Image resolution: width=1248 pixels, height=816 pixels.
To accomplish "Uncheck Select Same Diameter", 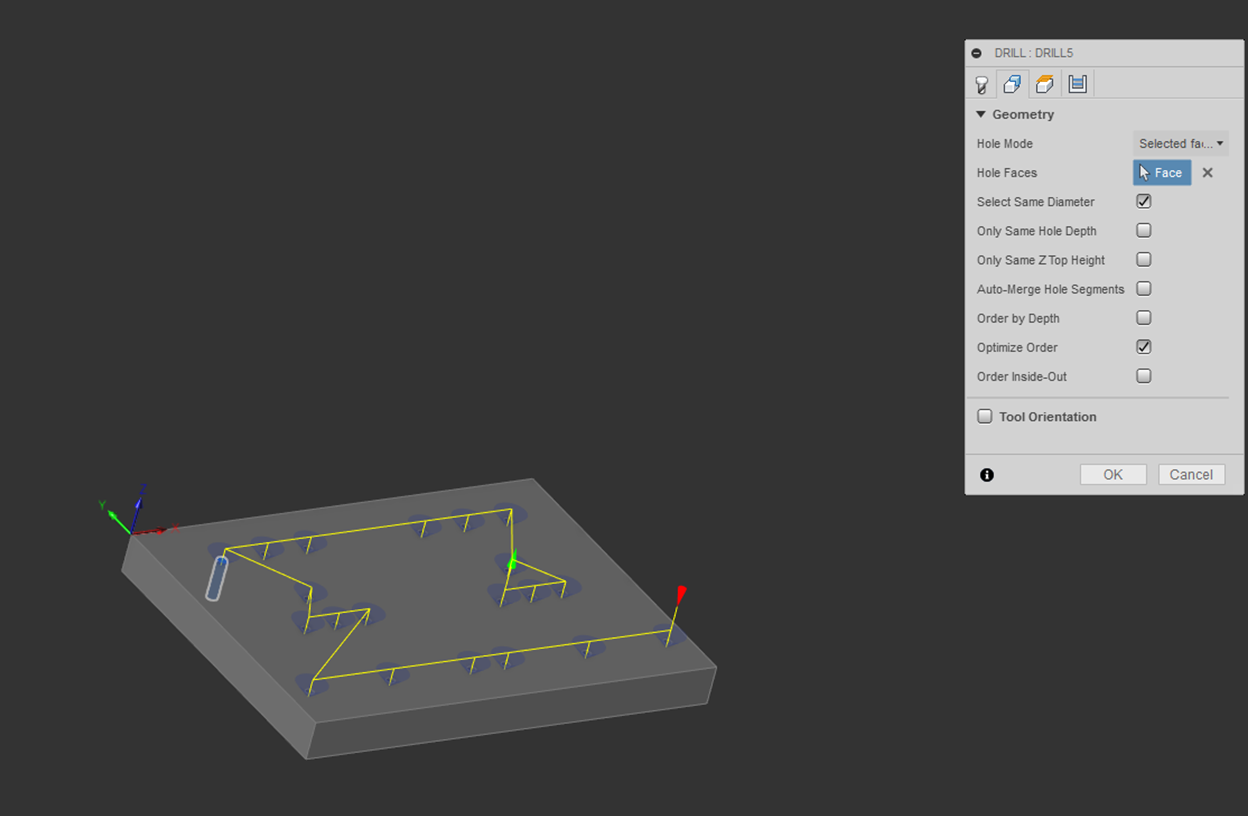I will click(x=1144, y=202).
